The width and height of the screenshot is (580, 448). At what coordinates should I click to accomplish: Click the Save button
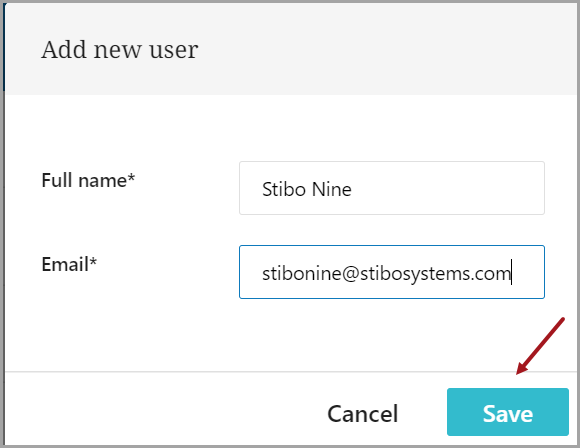pyautogui.click(x=508, y=412)
